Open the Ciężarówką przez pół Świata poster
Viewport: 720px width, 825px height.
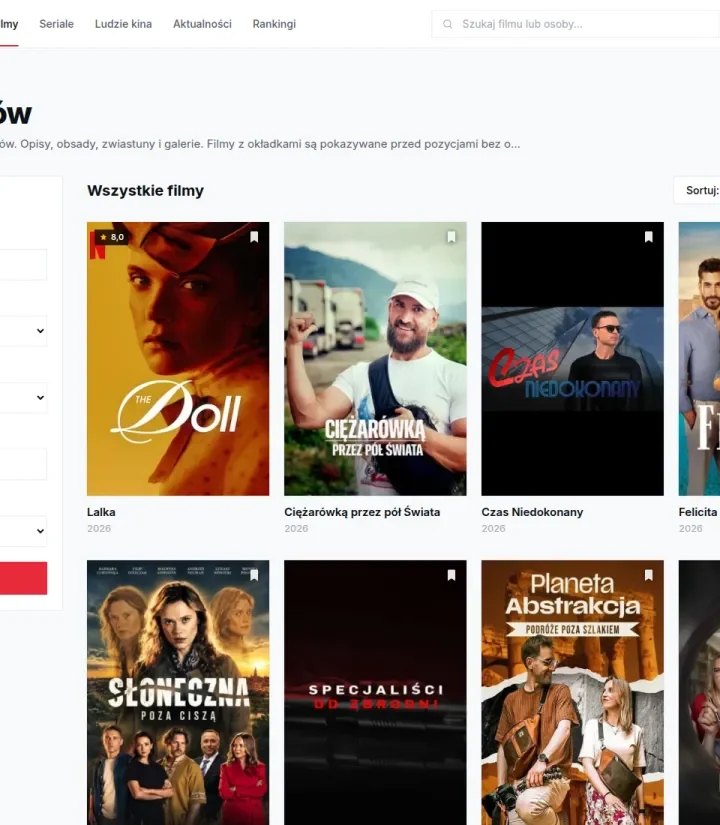[x=375, y=359]
